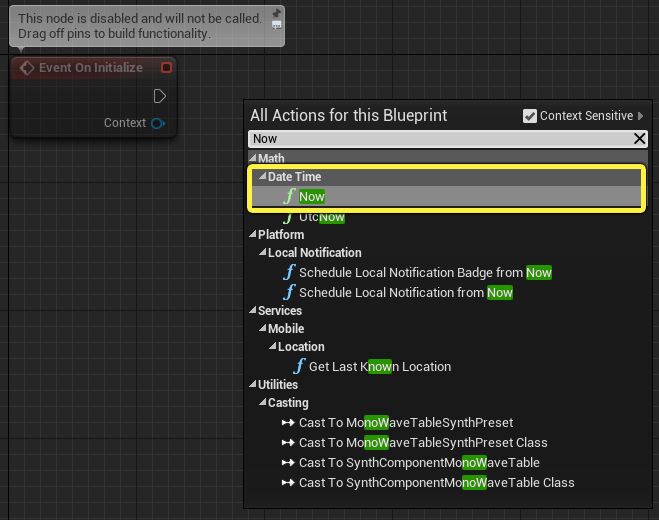Click the execution output pin arrow
The image size is (659, 520).
coord(160,96)
